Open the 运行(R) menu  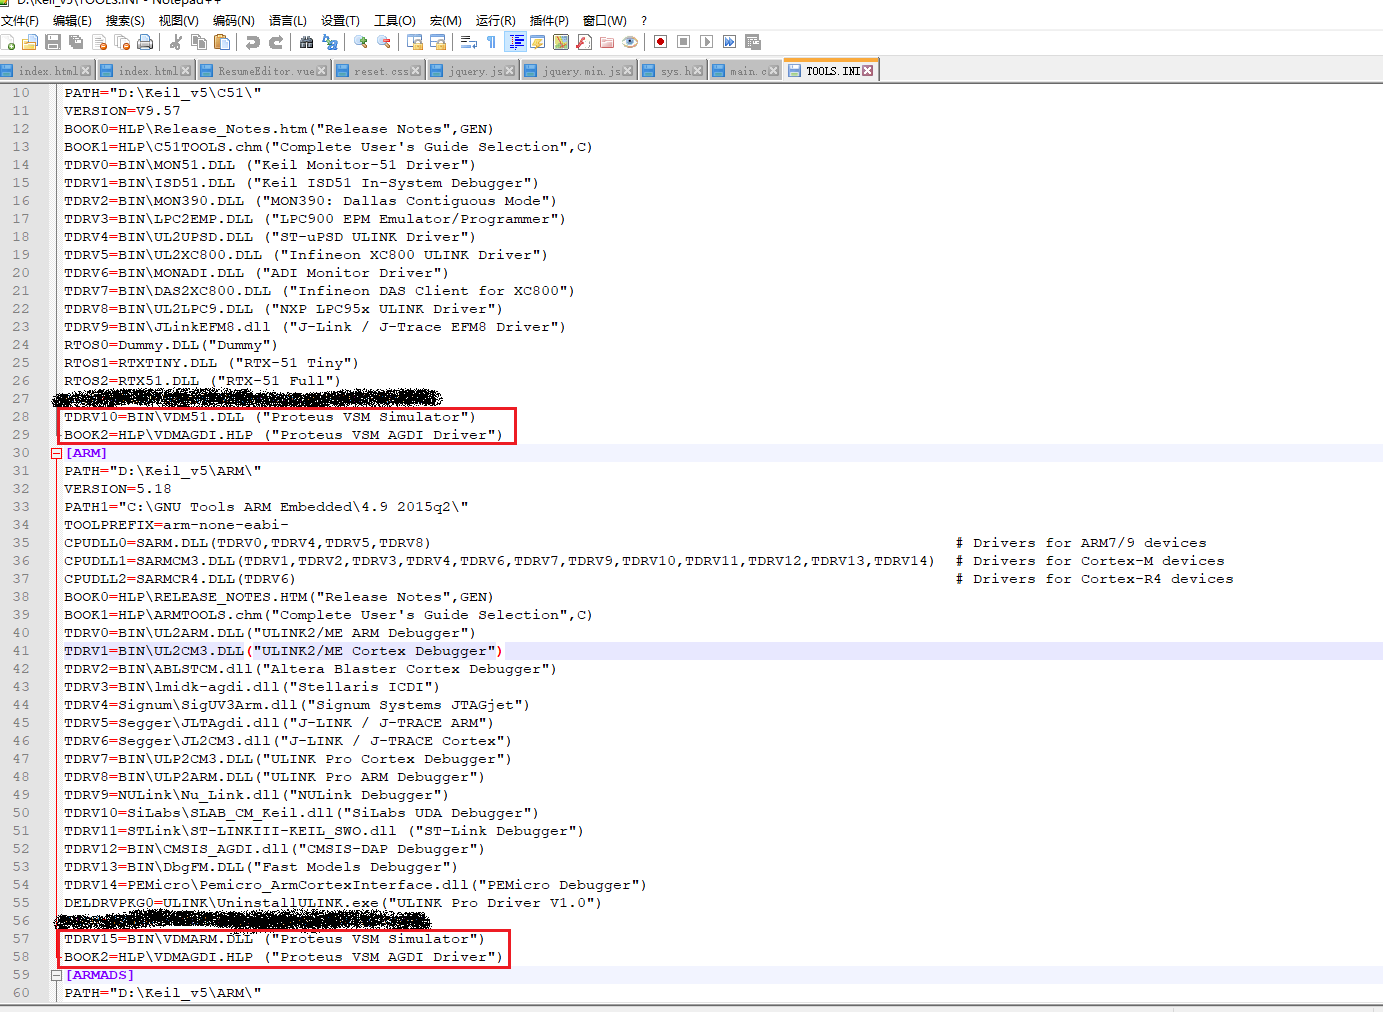click(496, 20)
